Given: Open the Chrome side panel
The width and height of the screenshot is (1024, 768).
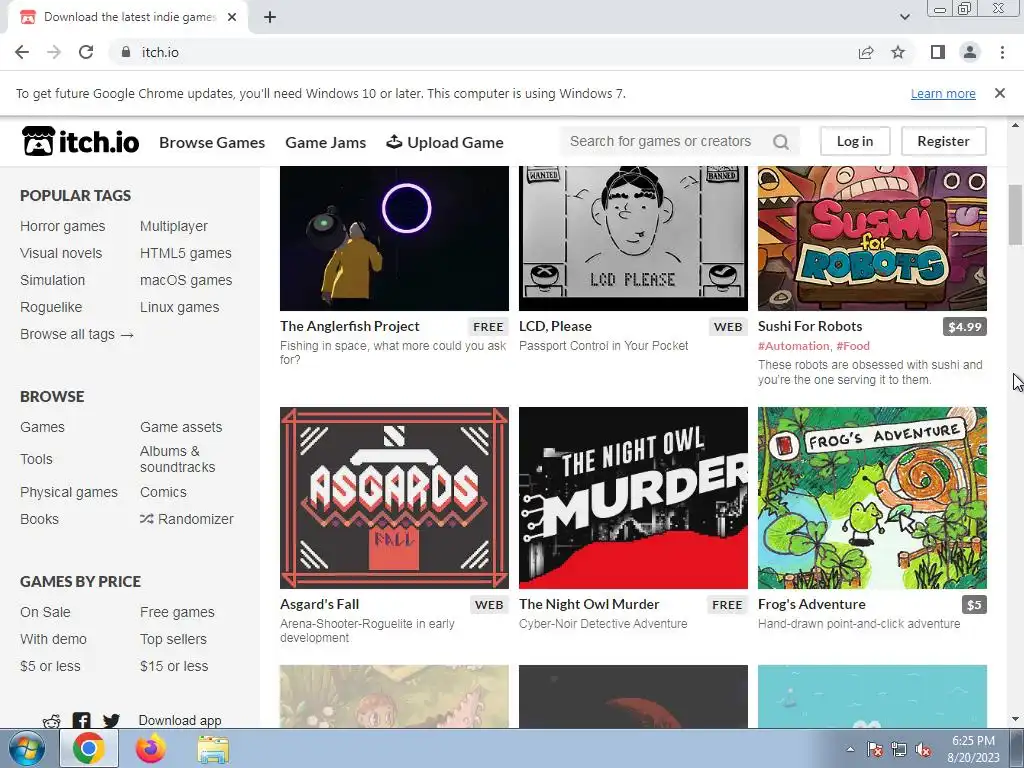Looking at the screenshot, I should click(x=938, y=52).
